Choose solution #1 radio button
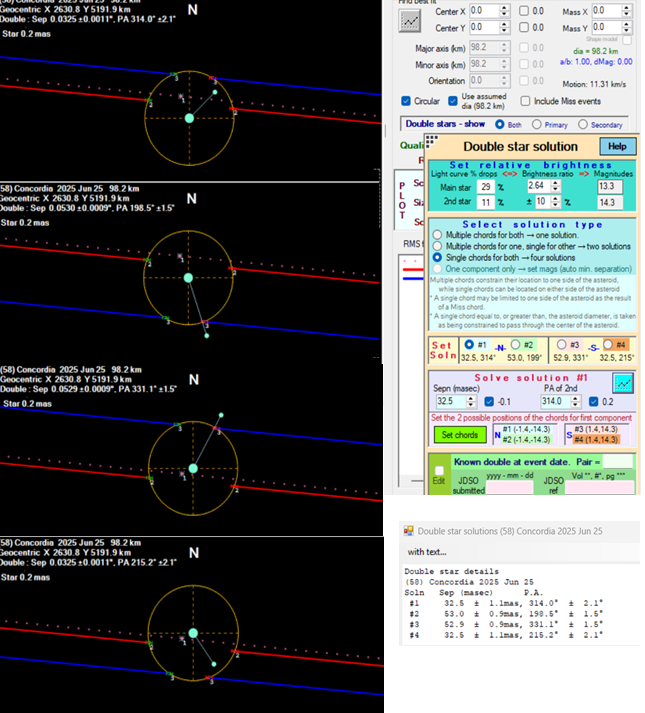Image resolution: width=645 pixels, height=713 pixels. coord(469,345)
